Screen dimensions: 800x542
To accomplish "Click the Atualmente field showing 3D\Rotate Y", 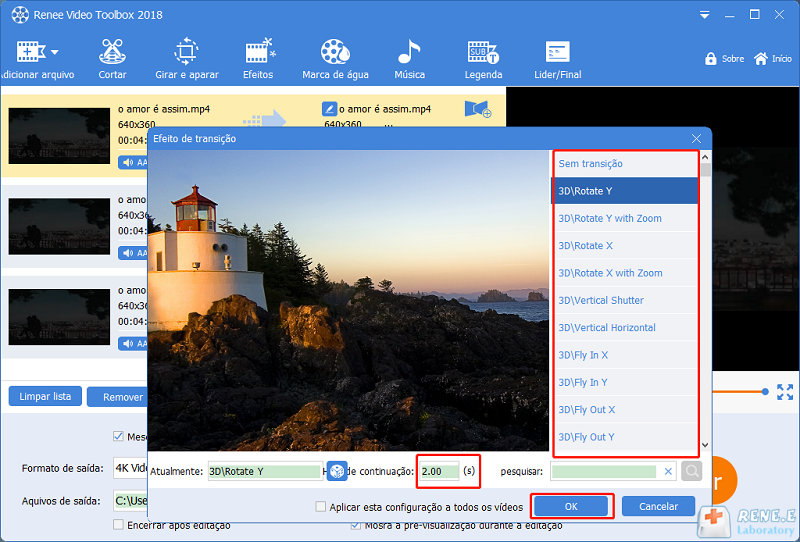I will click(x=264, y=471).
